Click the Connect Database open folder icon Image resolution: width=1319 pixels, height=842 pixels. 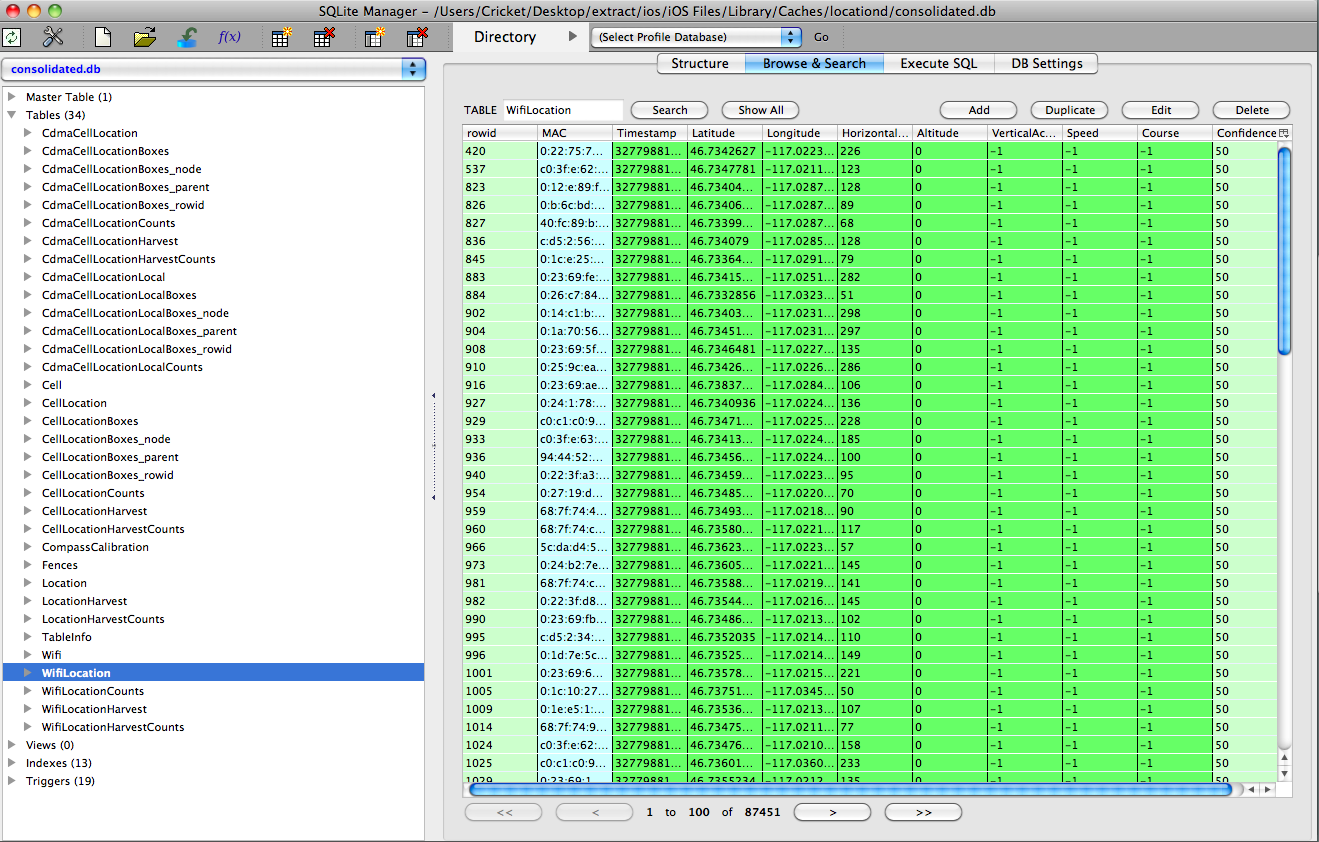pyautogui.click(x=145, y=38)
